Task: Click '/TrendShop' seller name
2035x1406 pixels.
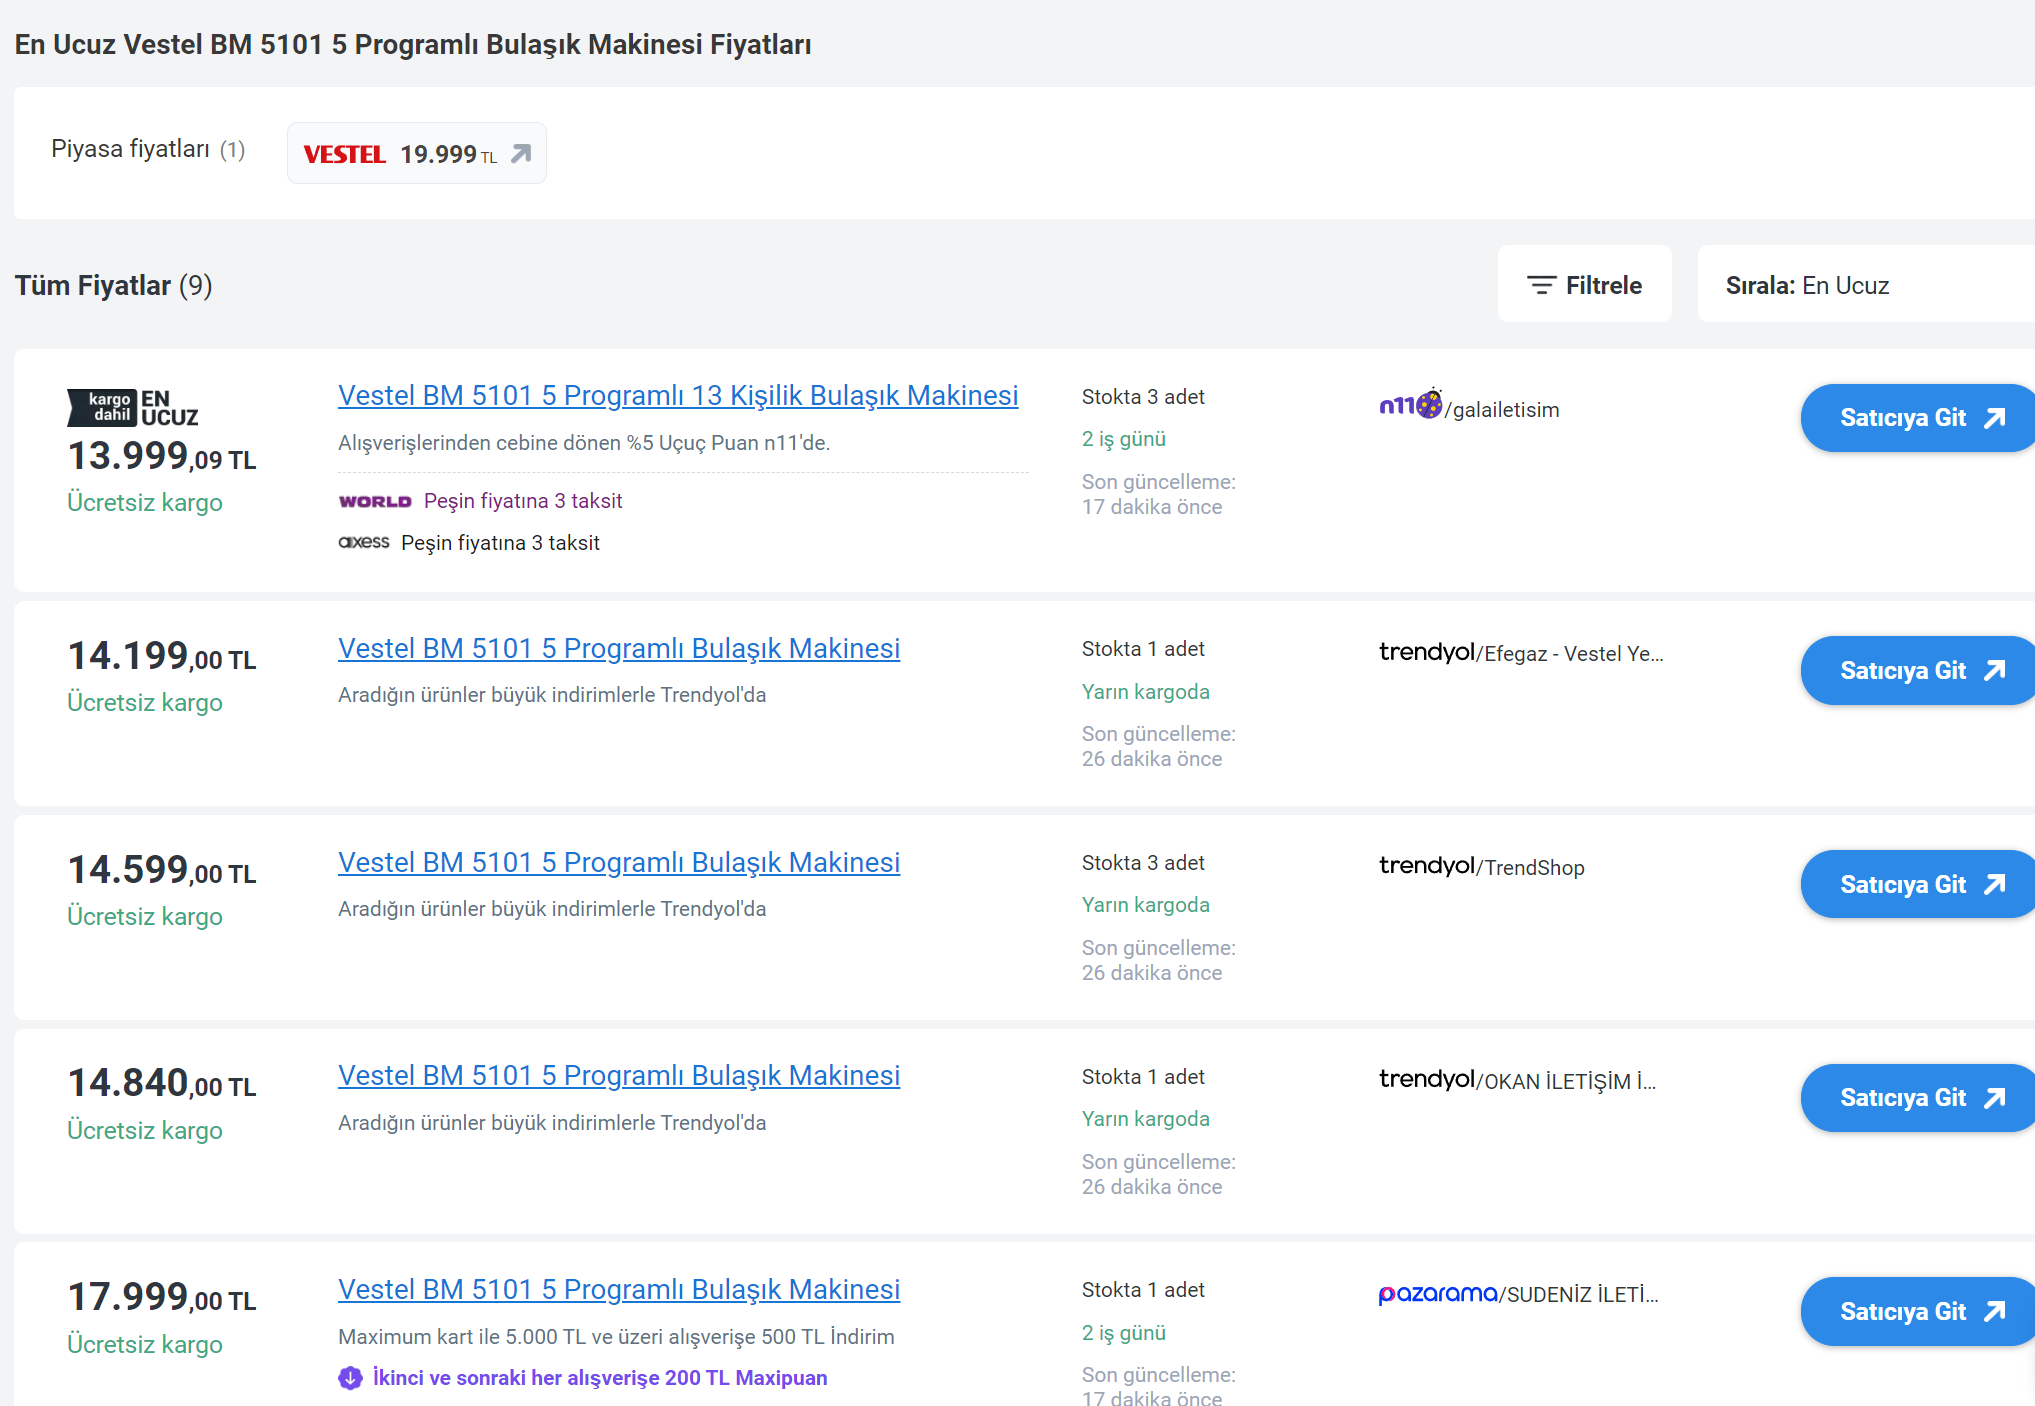Action: (1531, 868)
